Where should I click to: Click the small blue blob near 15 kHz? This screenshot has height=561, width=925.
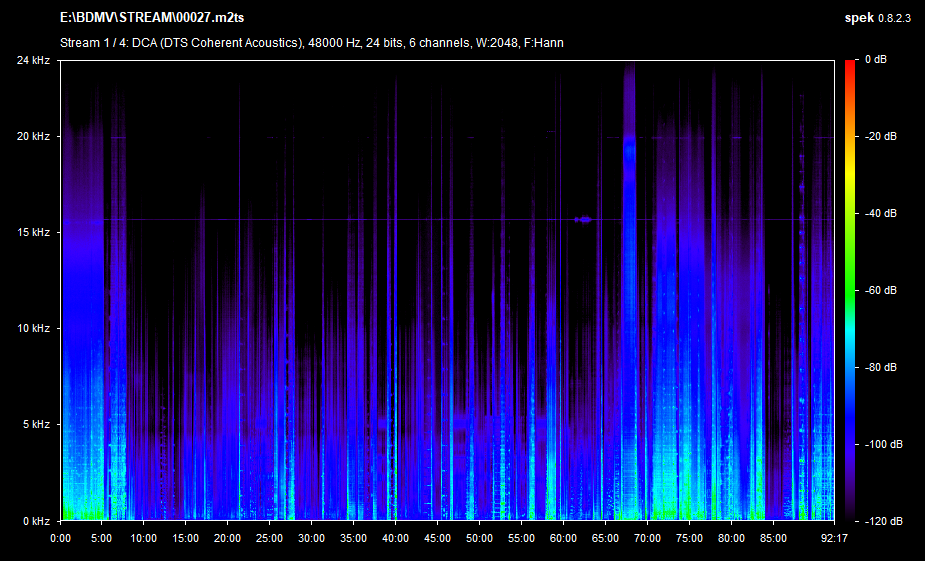point(584,219)
